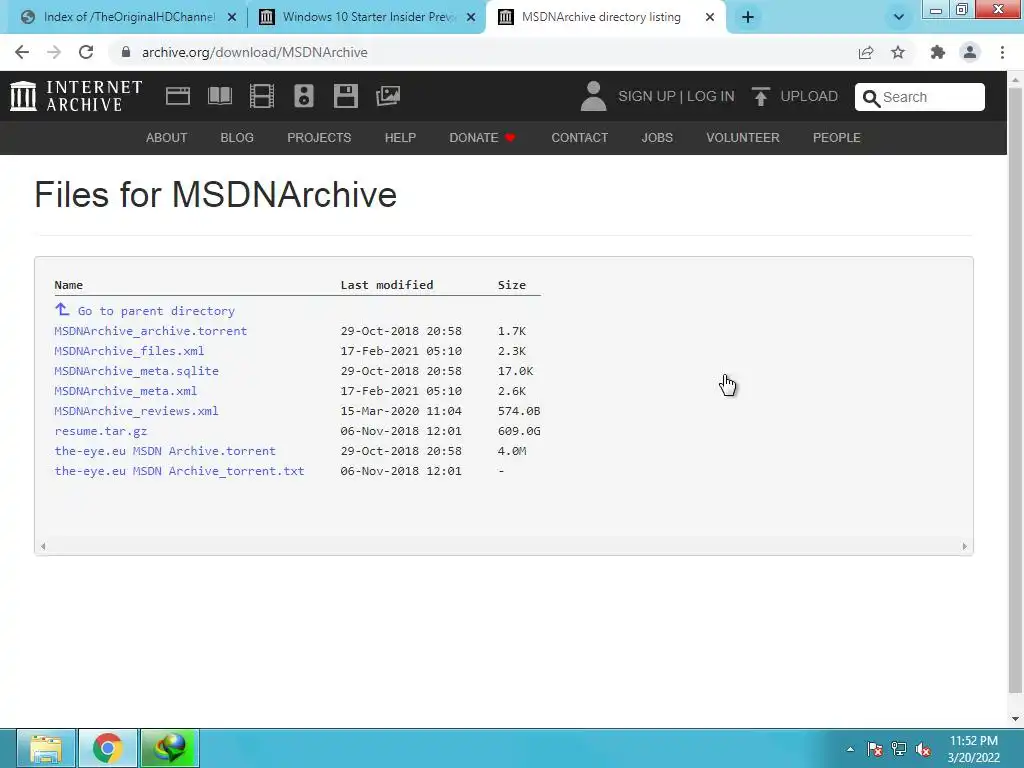1024x768 pixels.
Task: Click the UPLOAD link
Action: [808, 96]
